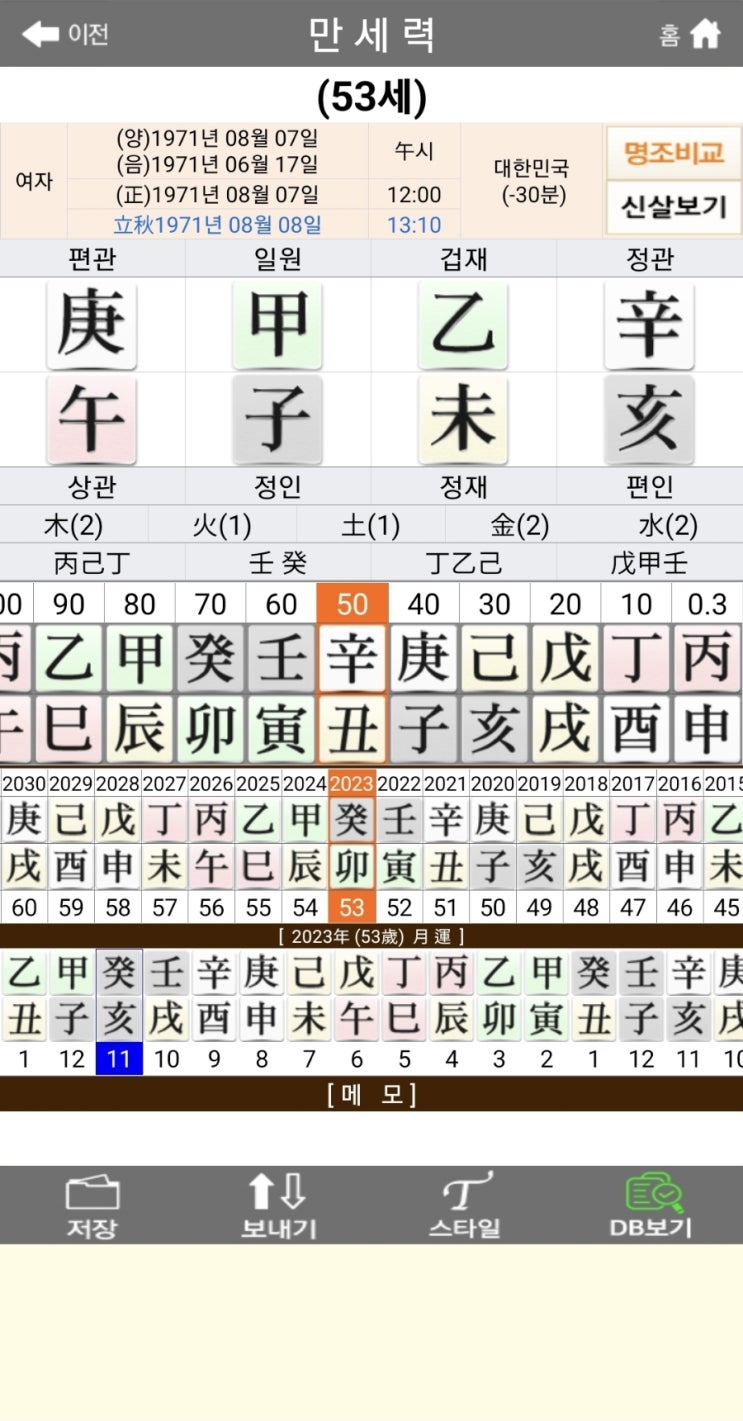Image resolution: width=743 pixels, height=1421 pixels.
Task: Select the 午 hour branch tile
Action: [91, 420]
